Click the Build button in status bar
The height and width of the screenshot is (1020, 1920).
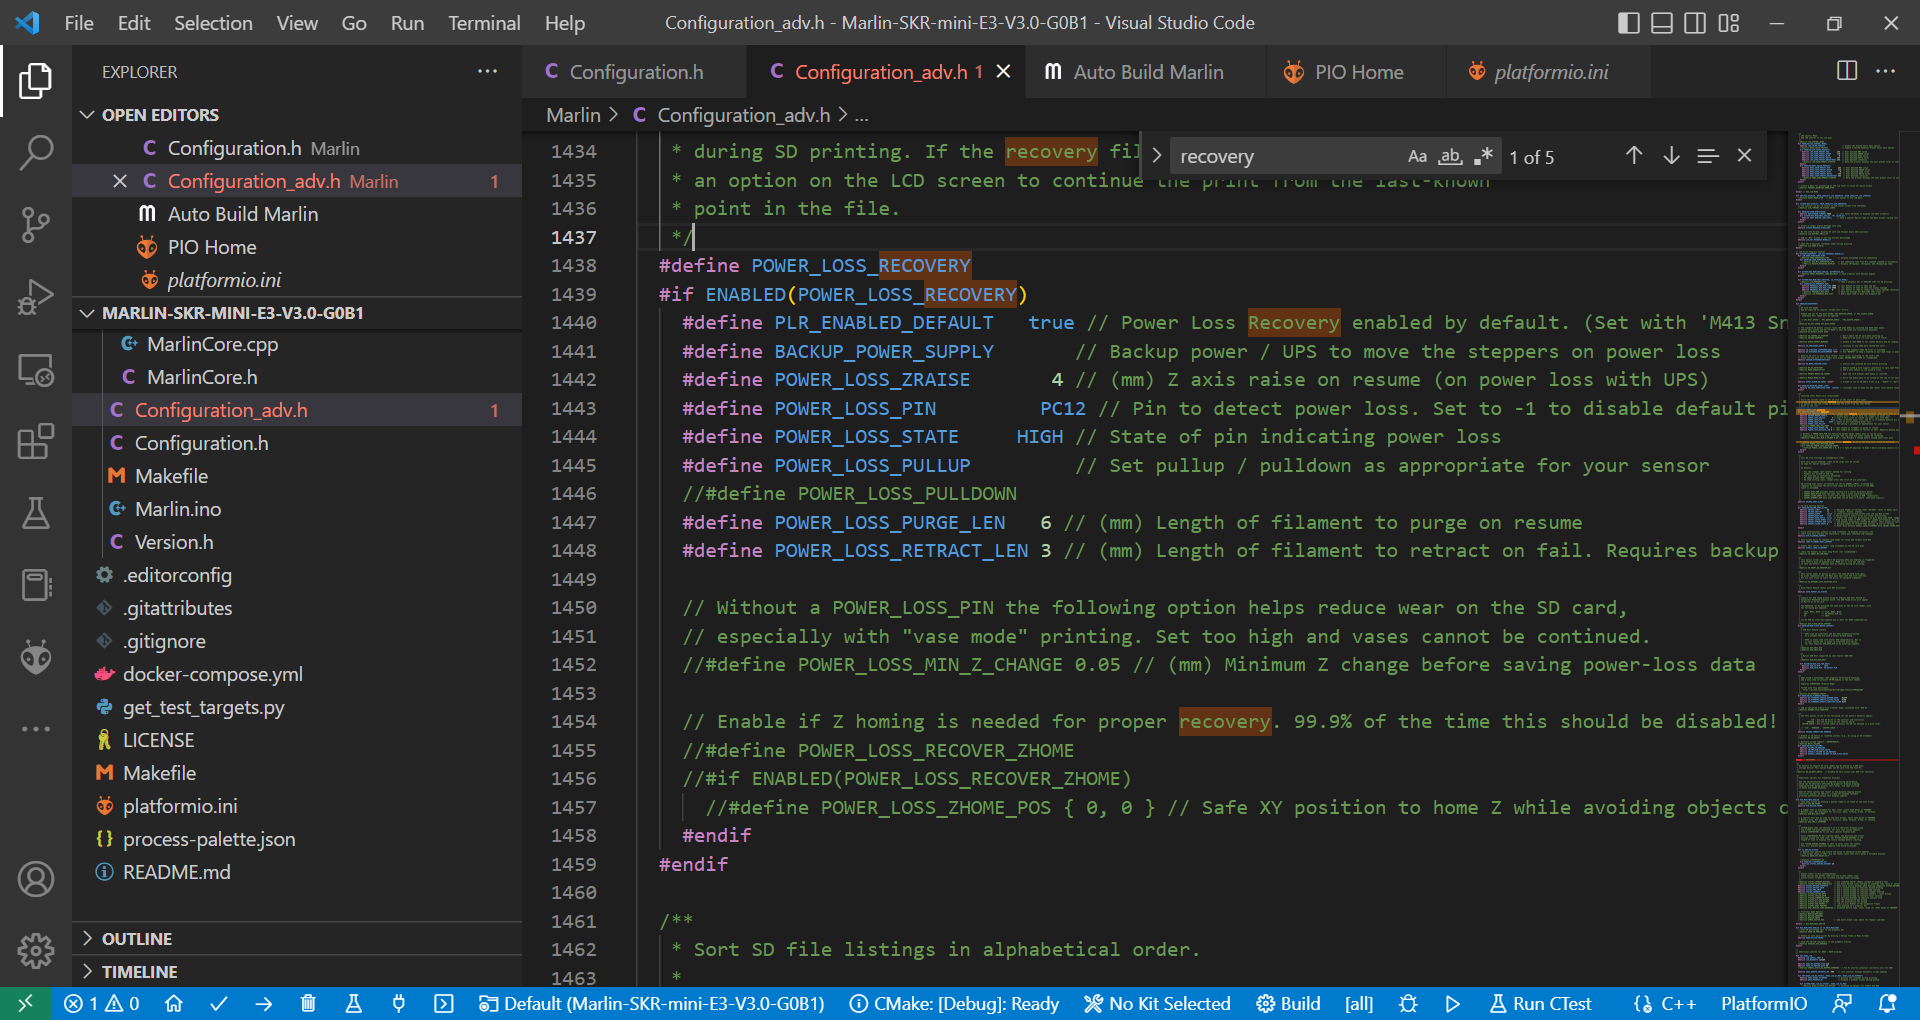pyautogui.click(x=1289, y=1004)
